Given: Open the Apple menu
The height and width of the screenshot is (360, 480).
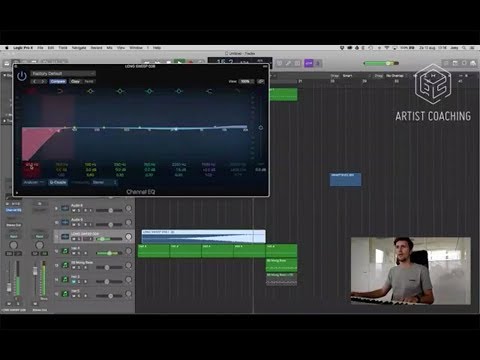Looking at the screenshot, I should 6,48.
